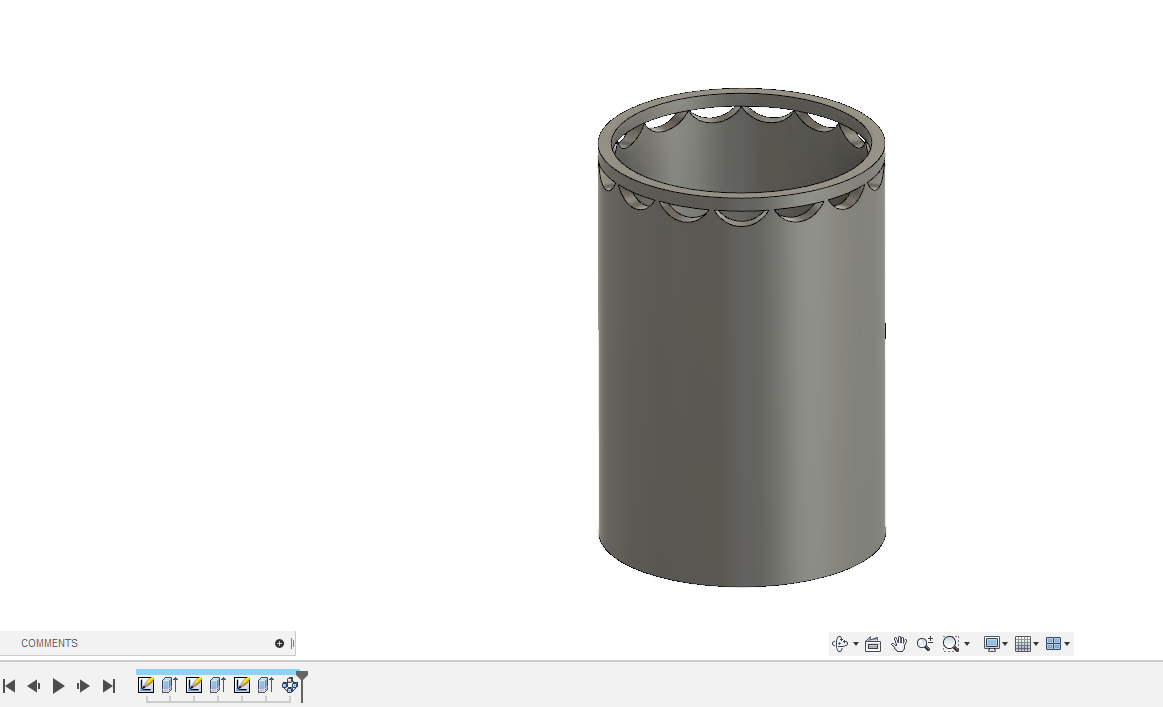This screenshot has width=1163, height=707.
Task: Expand the Grid and Snaps dropdown arrow
Action: coord(1036,644)
